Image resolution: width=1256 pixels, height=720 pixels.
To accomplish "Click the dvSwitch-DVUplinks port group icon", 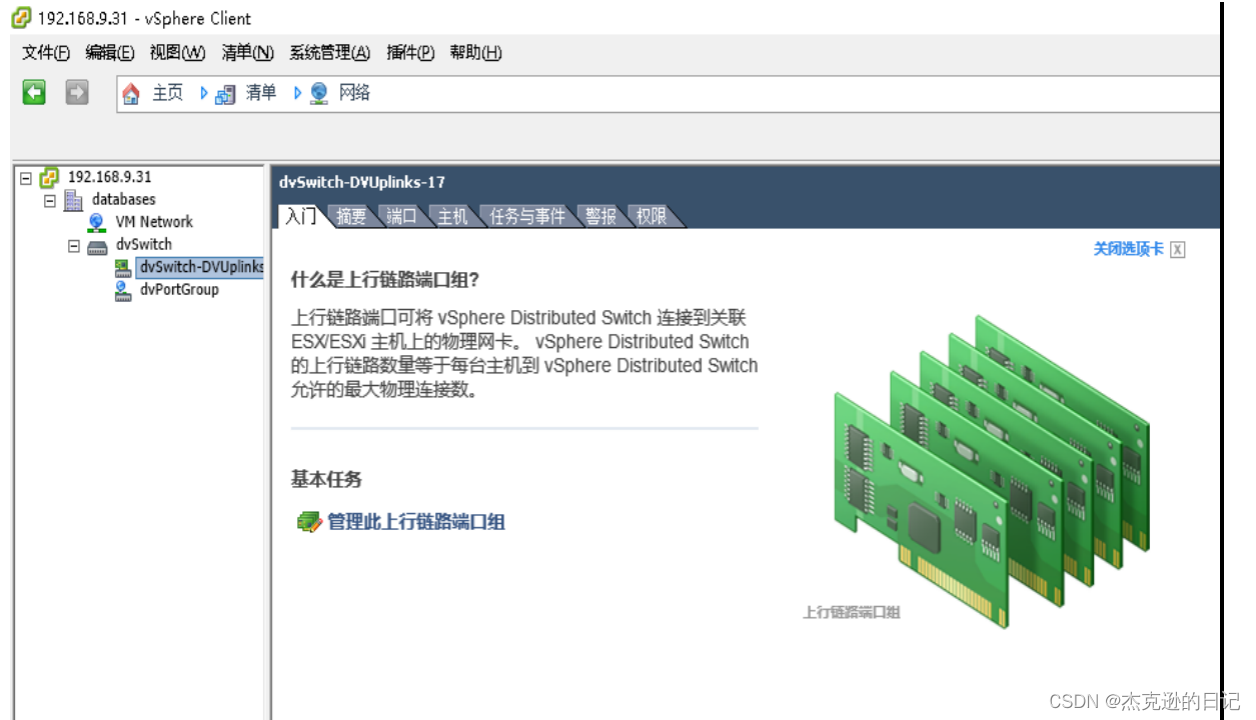I will pyautogui.click(x=123, y=267).
